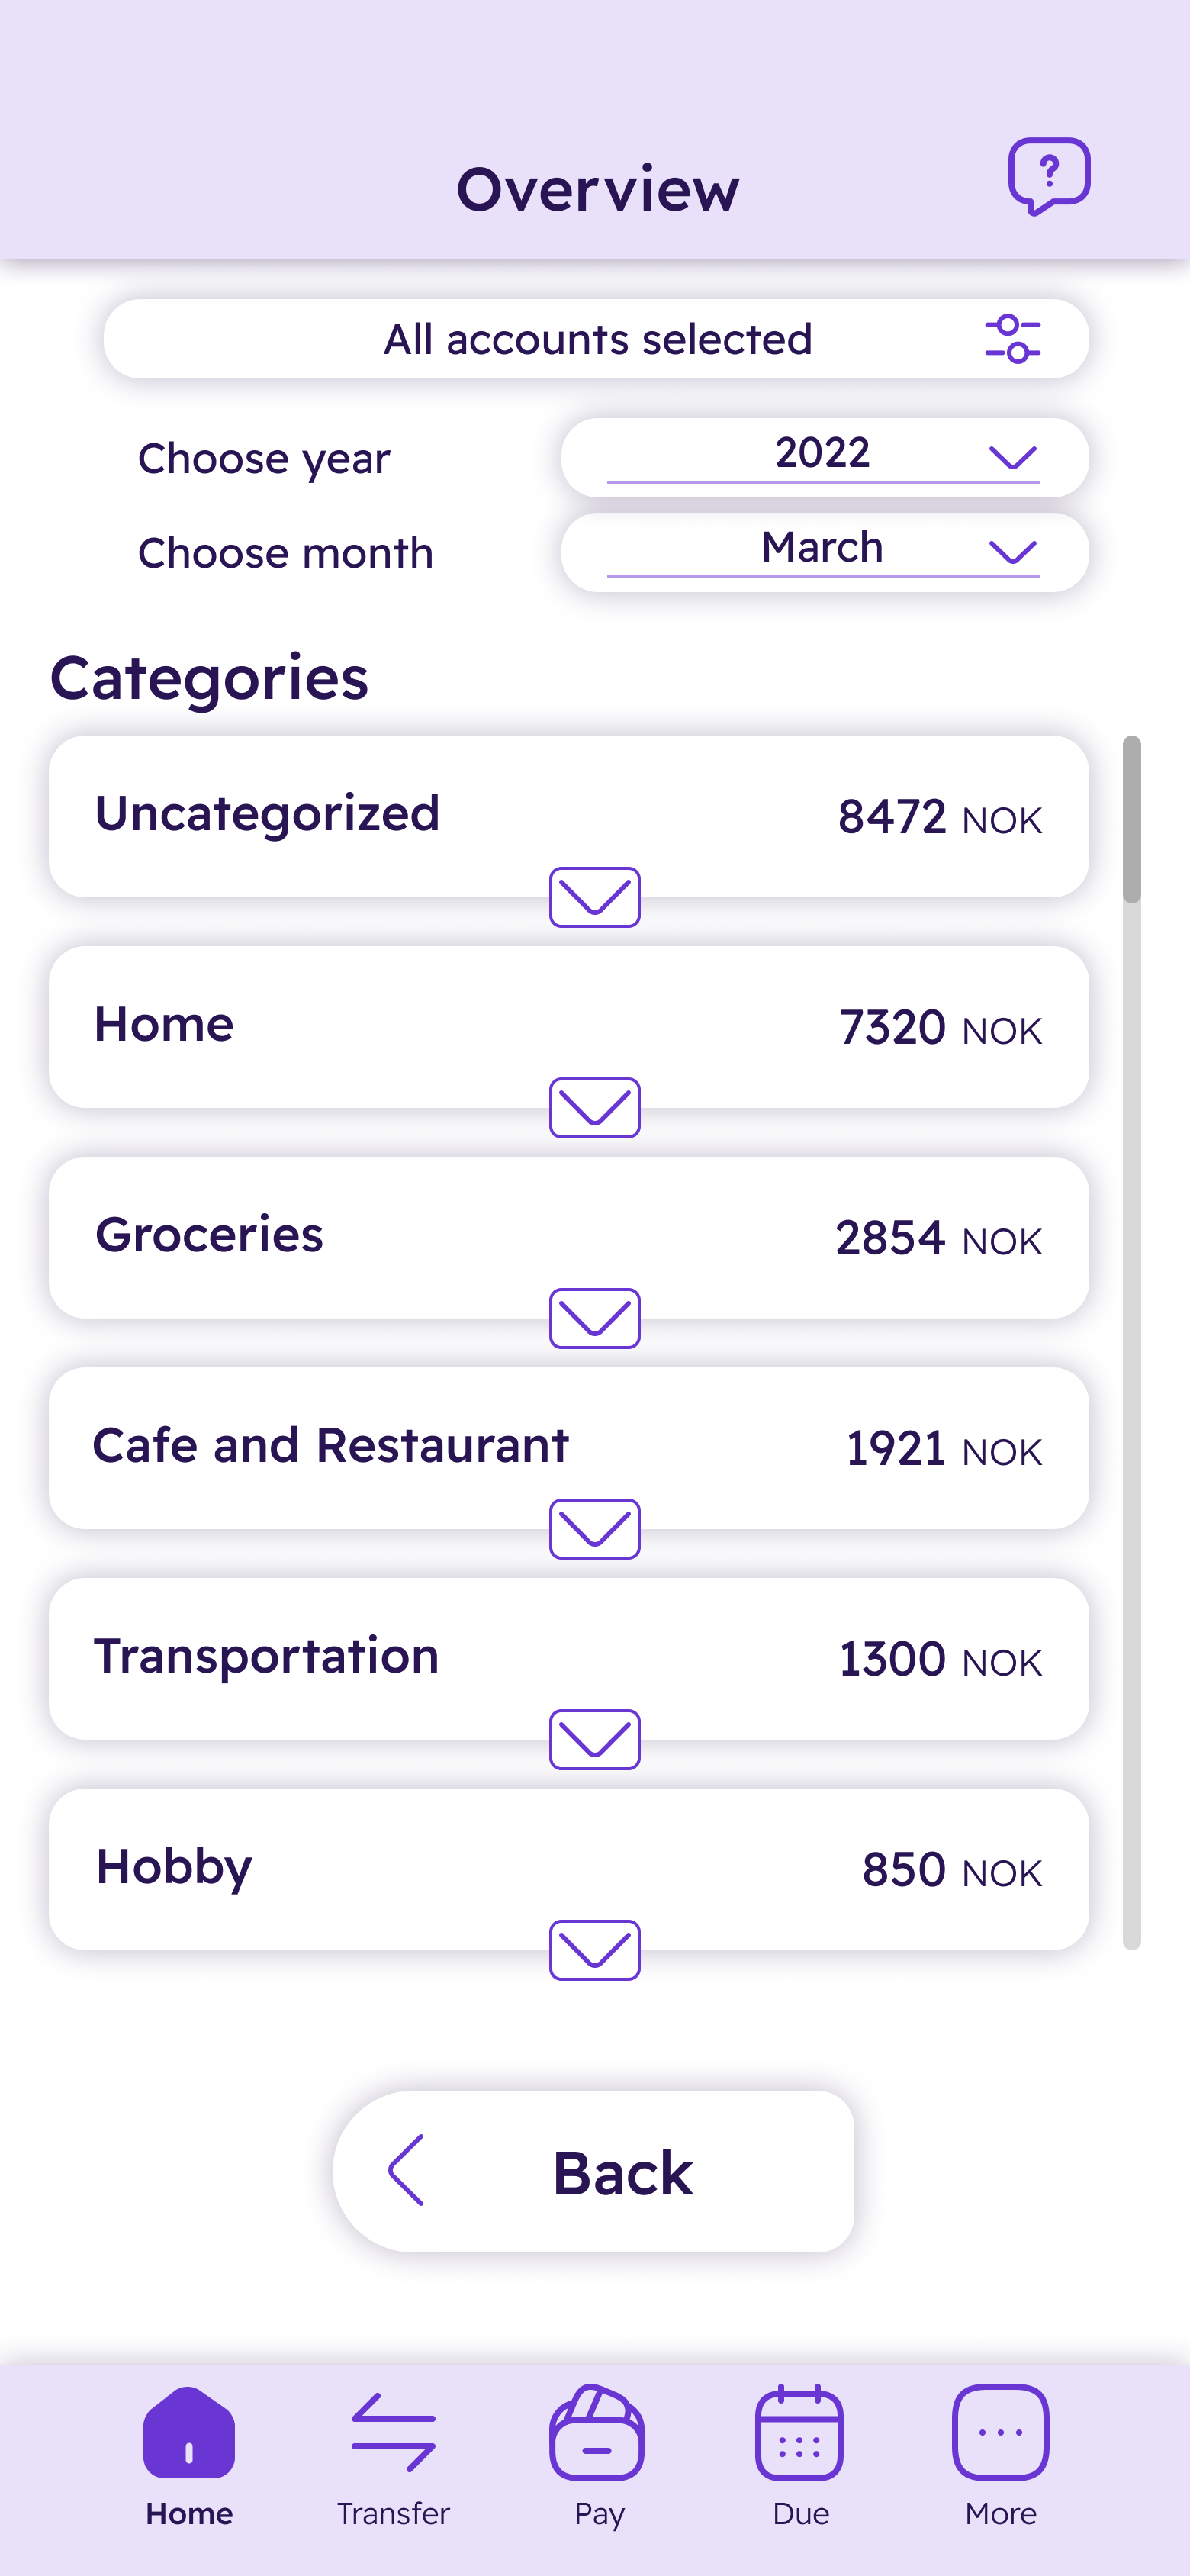Select the Pay wallet icon
This screenshot has height=2576, width=1190.
click(597, 2432)
